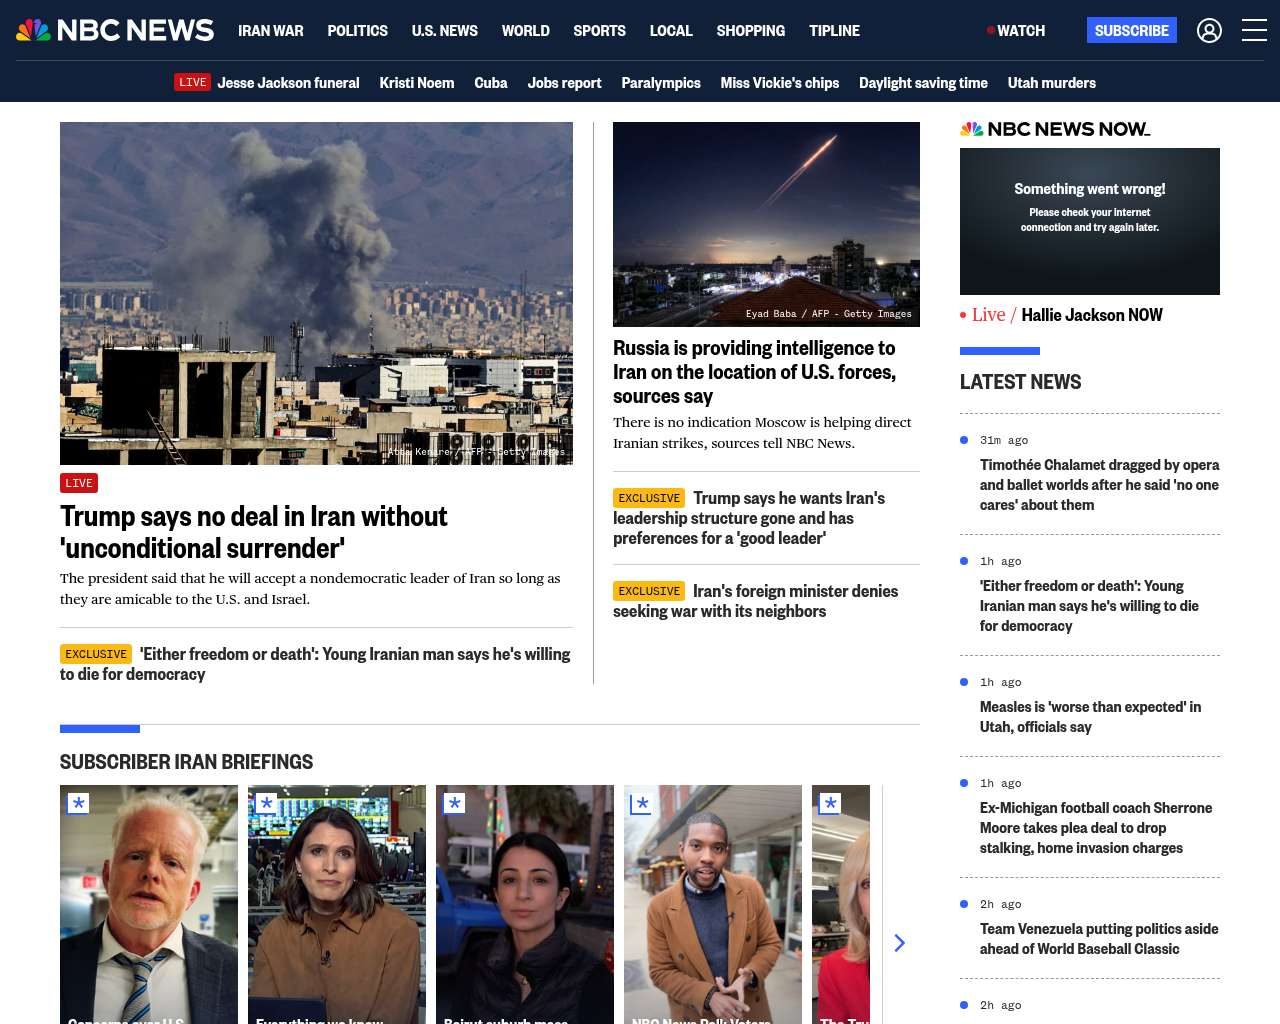Click subscriber star badge on second briefing video

[266, 803]
